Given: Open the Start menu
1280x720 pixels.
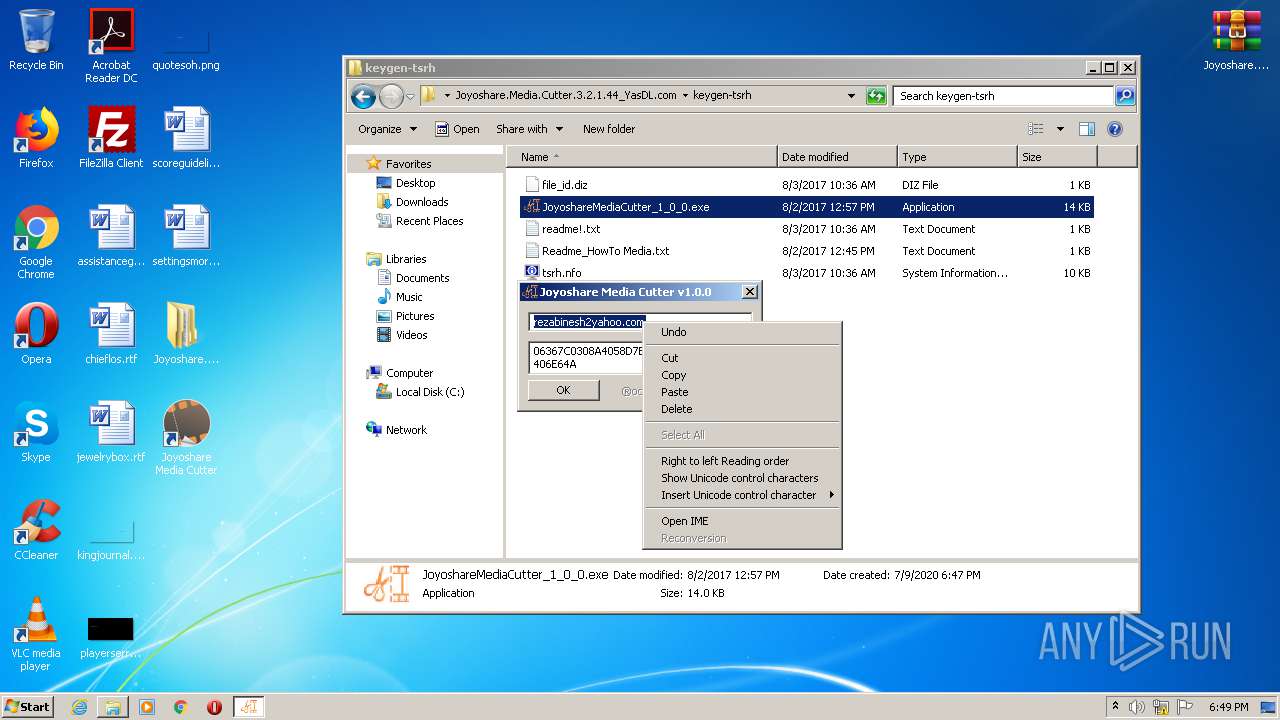Looking at the screenshot, I should [27, 707].
